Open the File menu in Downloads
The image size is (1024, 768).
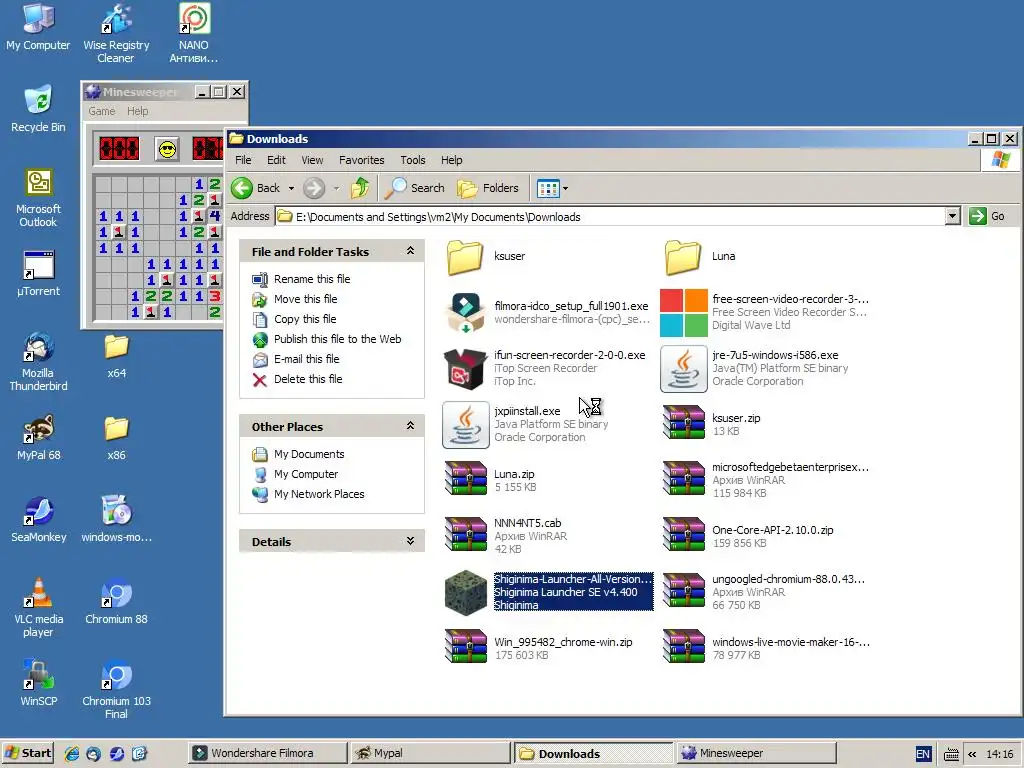pos(243,160)
